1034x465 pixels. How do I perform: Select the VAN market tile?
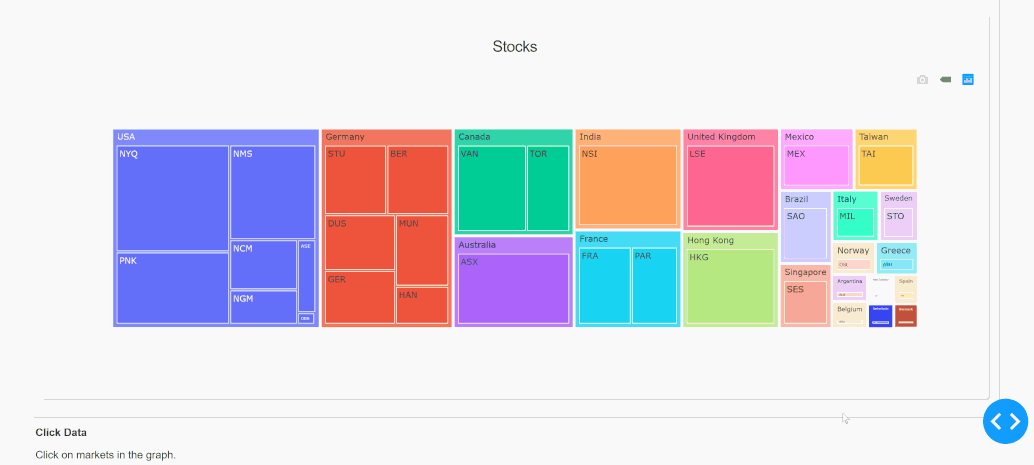pyautogui.click(x=492, y=188)
